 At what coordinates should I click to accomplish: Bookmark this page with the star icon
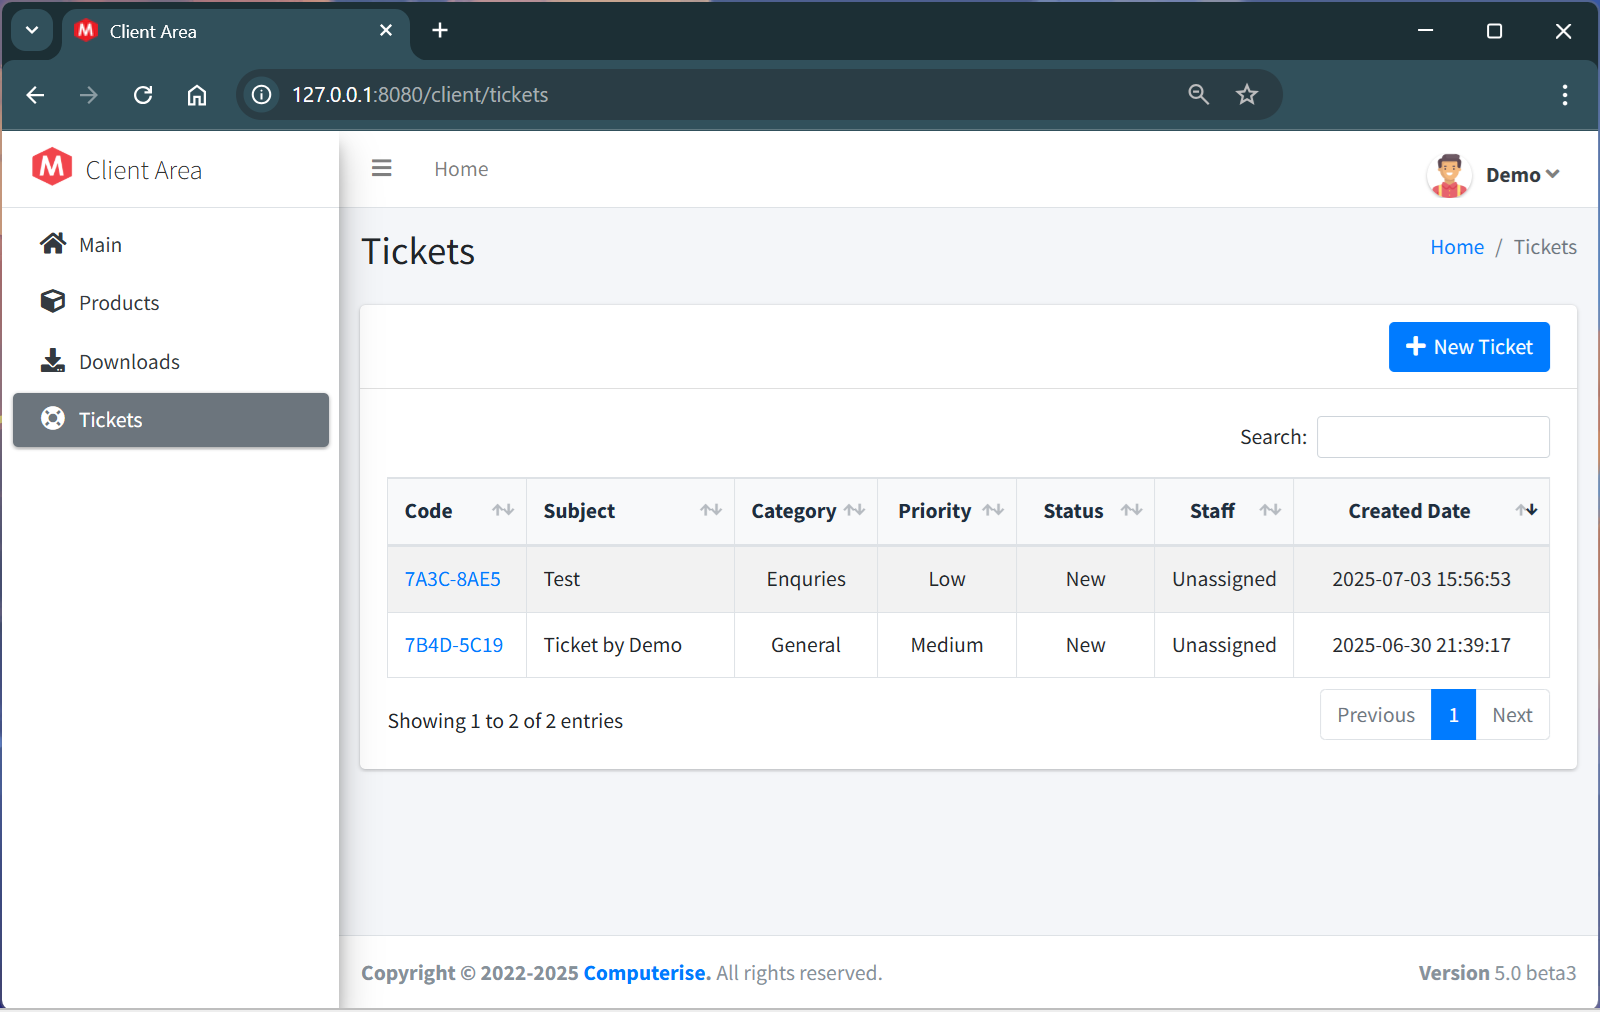point(1247,95)
